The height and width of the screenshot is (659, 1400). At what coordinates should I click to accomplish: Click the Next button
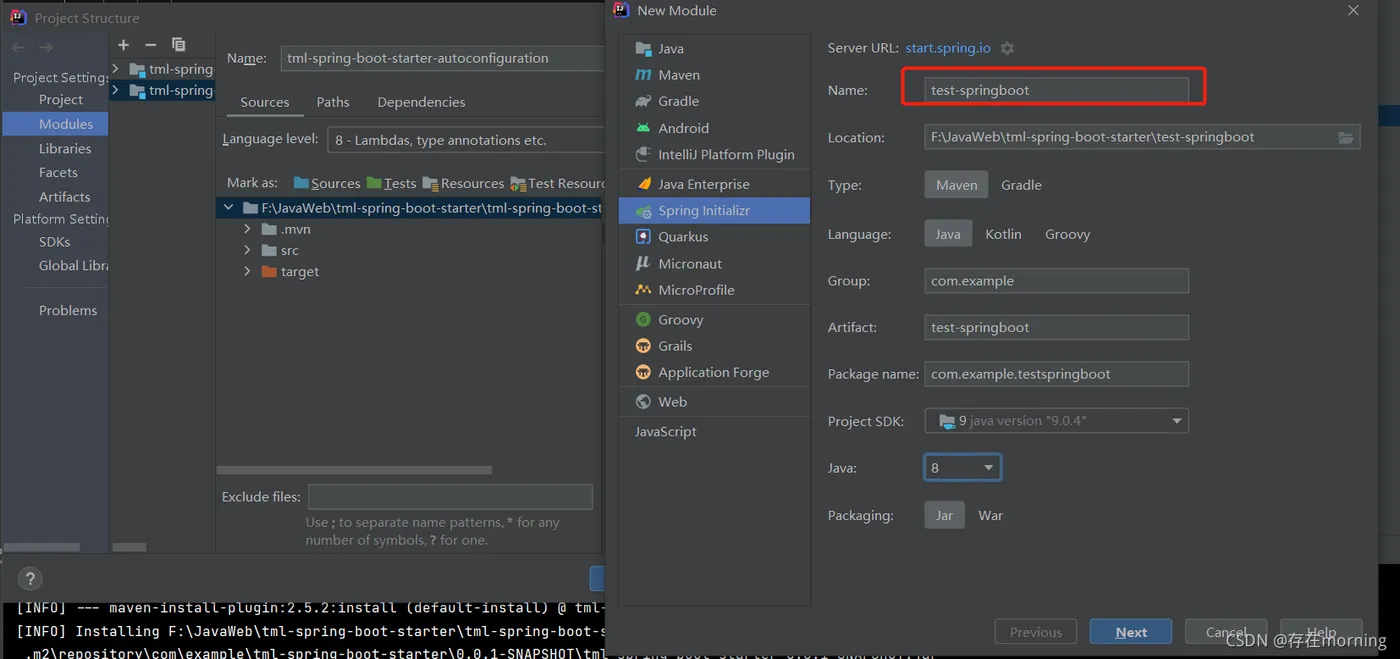point(1131,632)
